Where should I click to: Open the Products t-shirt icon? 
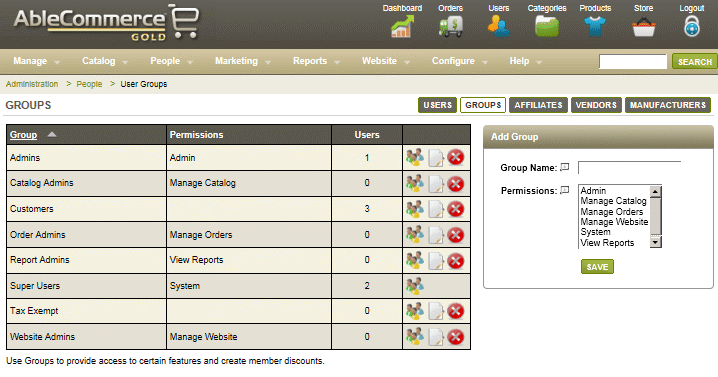coord(595,27)
